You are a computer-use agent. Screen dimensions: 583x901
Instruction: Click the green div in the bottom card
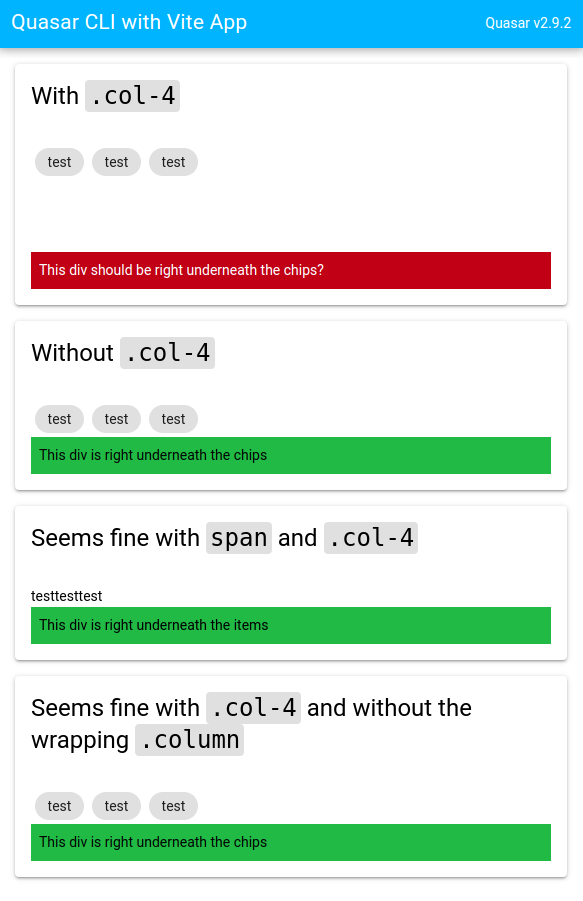pyautogui.click(x=290, y=842)
